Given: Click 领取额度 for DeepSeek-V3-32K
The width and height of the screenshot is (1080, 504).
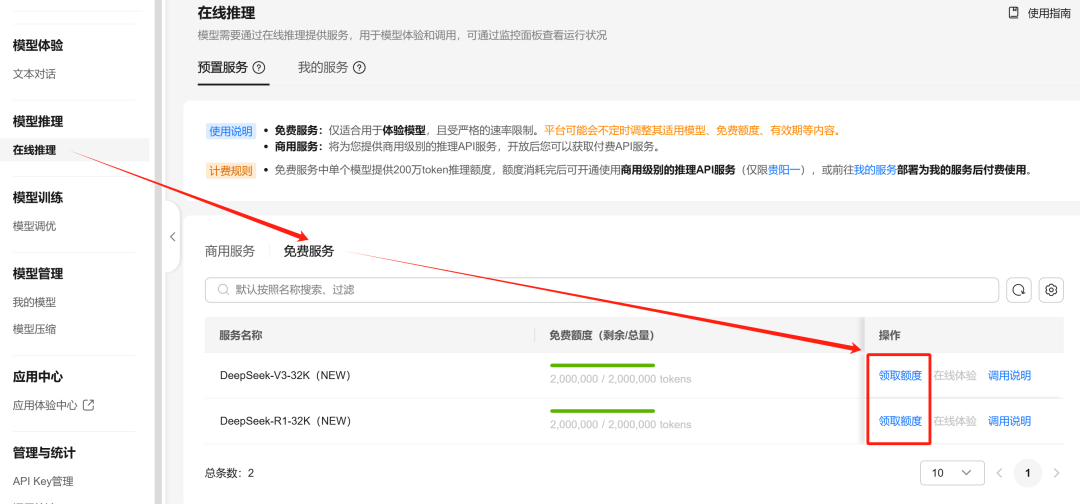Looking at the screenshot, I should (x=900, y=375).
